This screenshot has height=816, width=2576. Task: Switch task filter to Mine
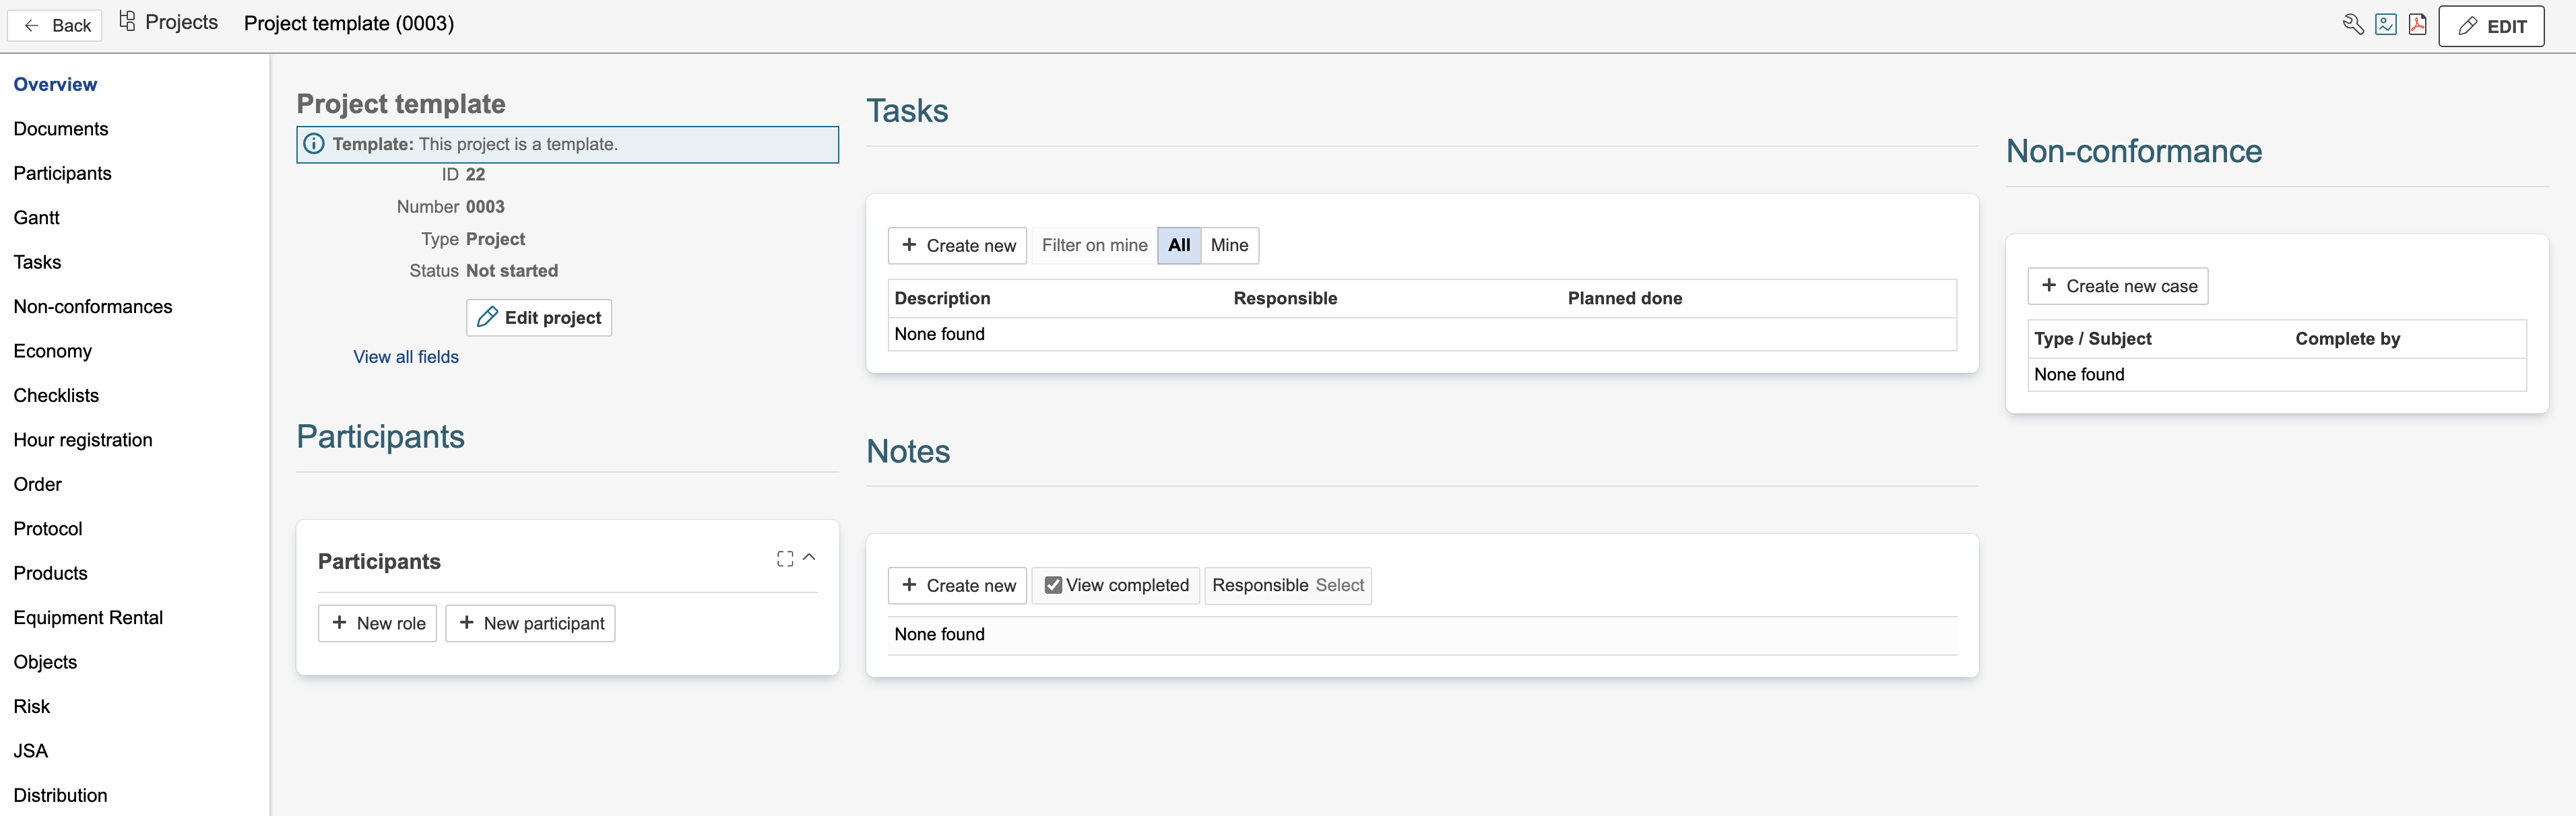pyautogui.click(x=1229, y=245)
